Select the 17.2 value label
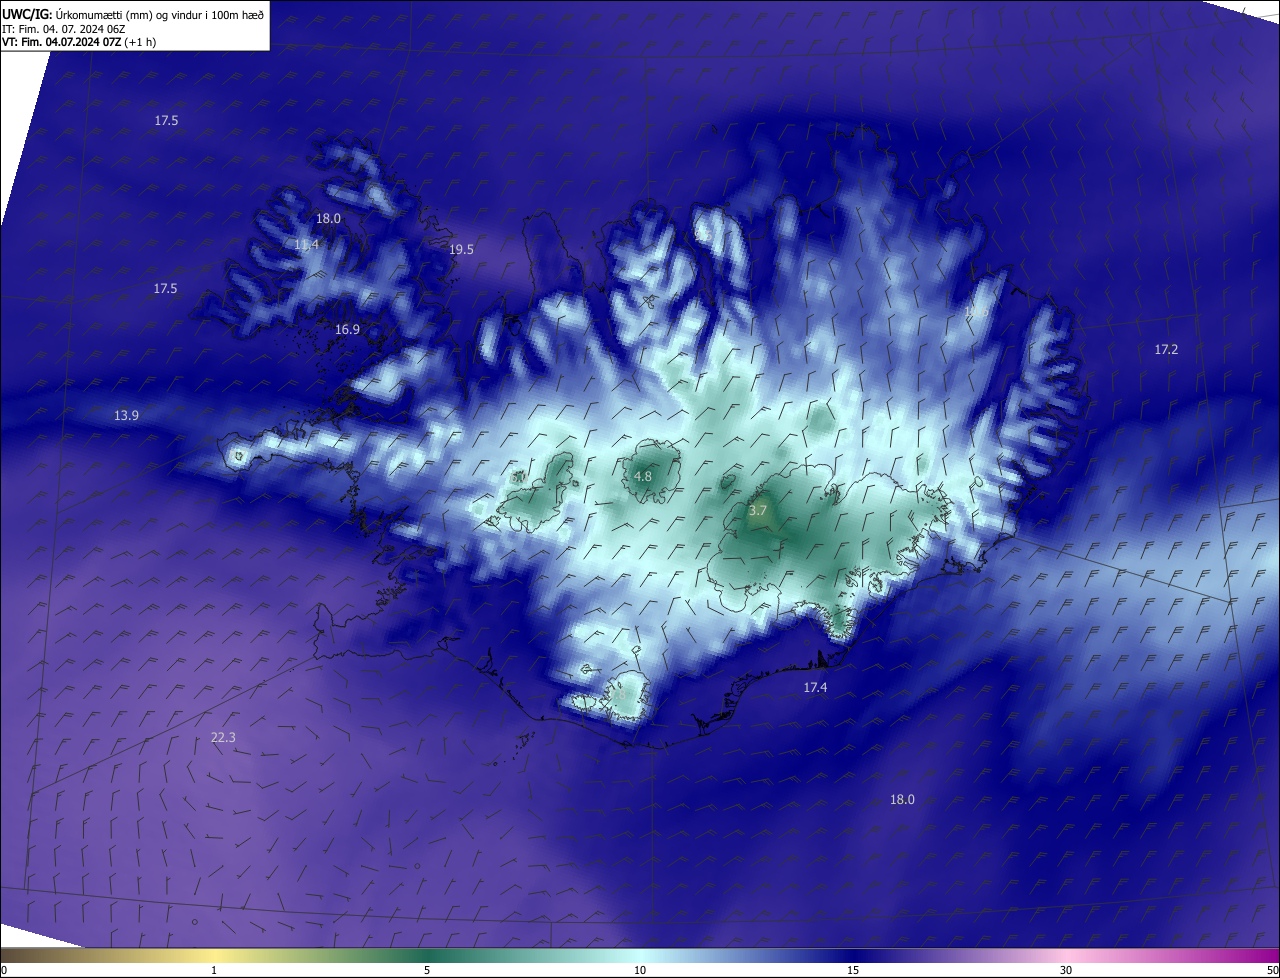Image resolution: width=1280 pixels, height=978 pixels. coord(1166,350)
